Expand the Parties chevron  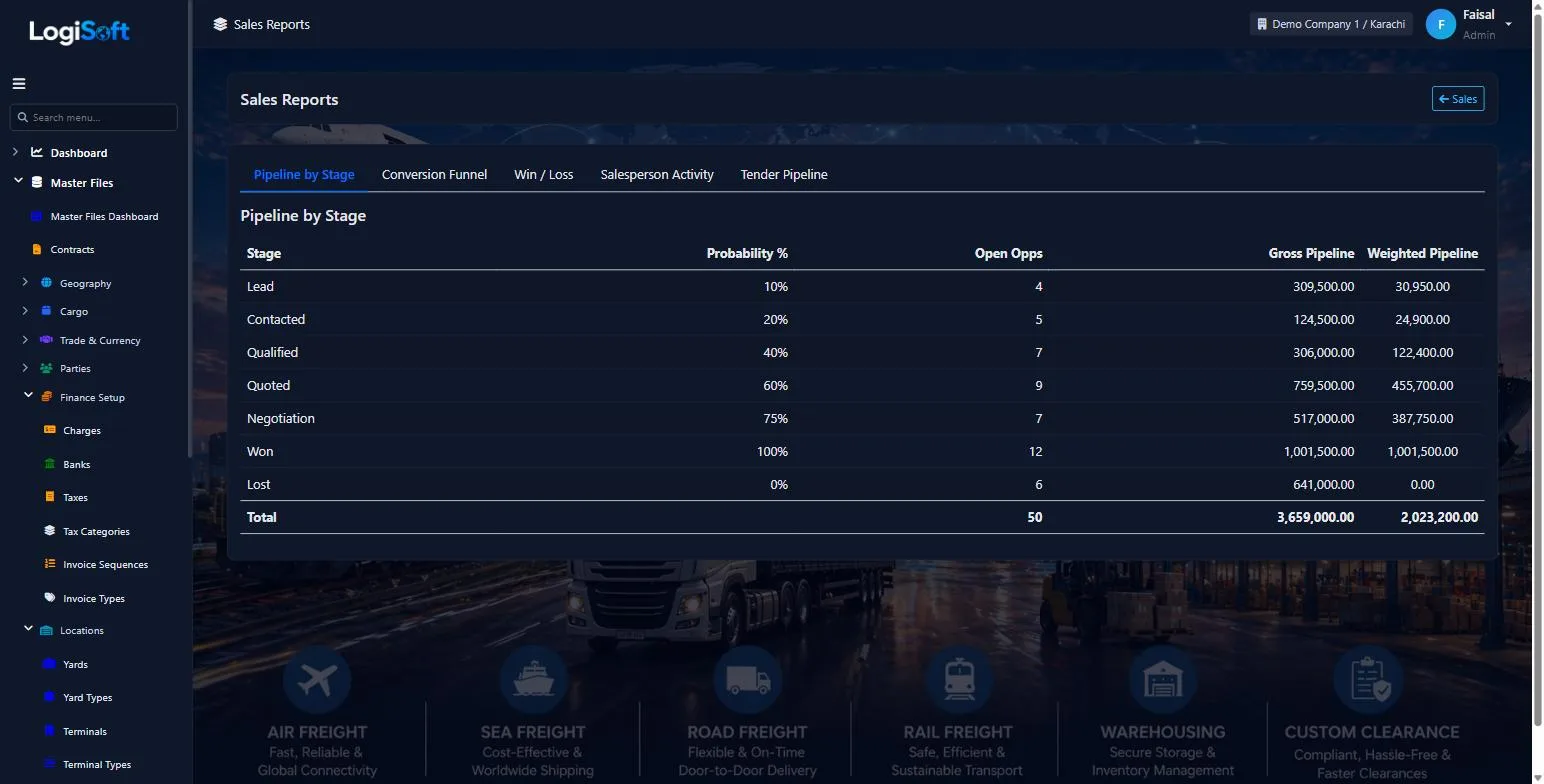click(25, 368)
